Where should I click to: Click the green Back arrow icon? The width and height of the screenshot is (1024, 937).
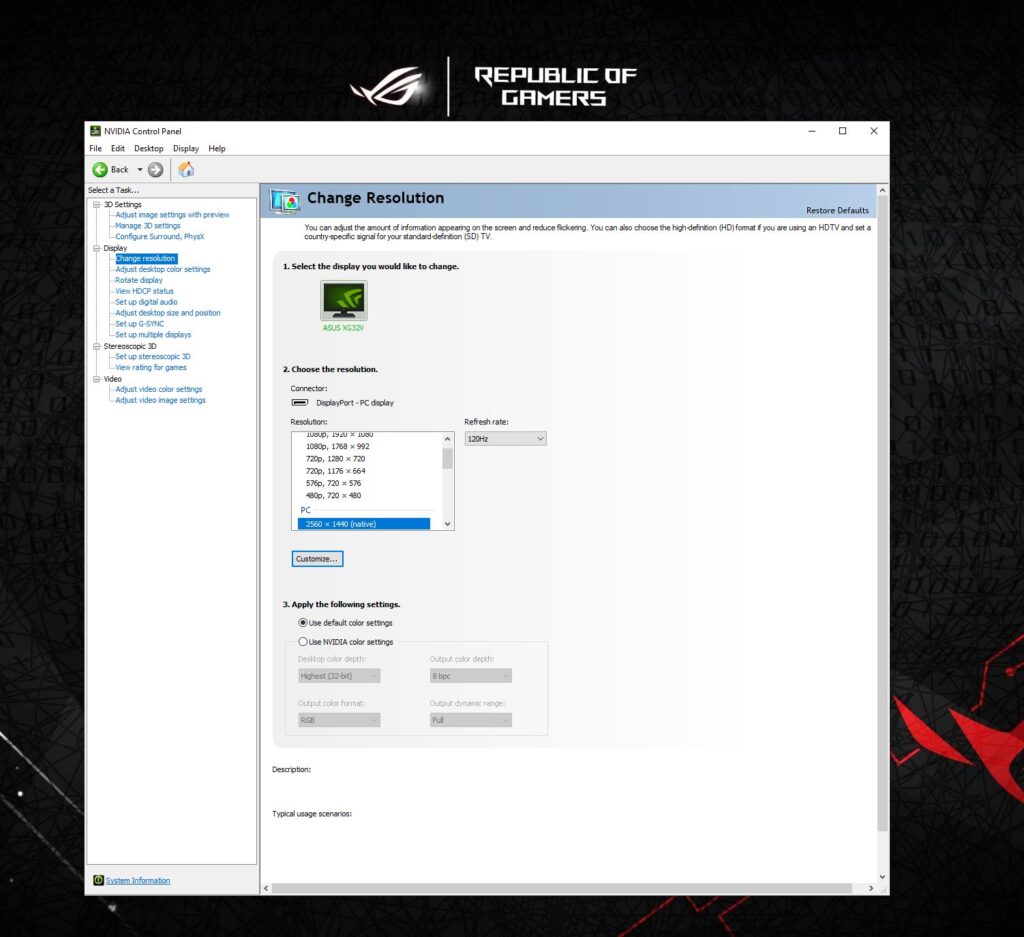click(100, 170)
